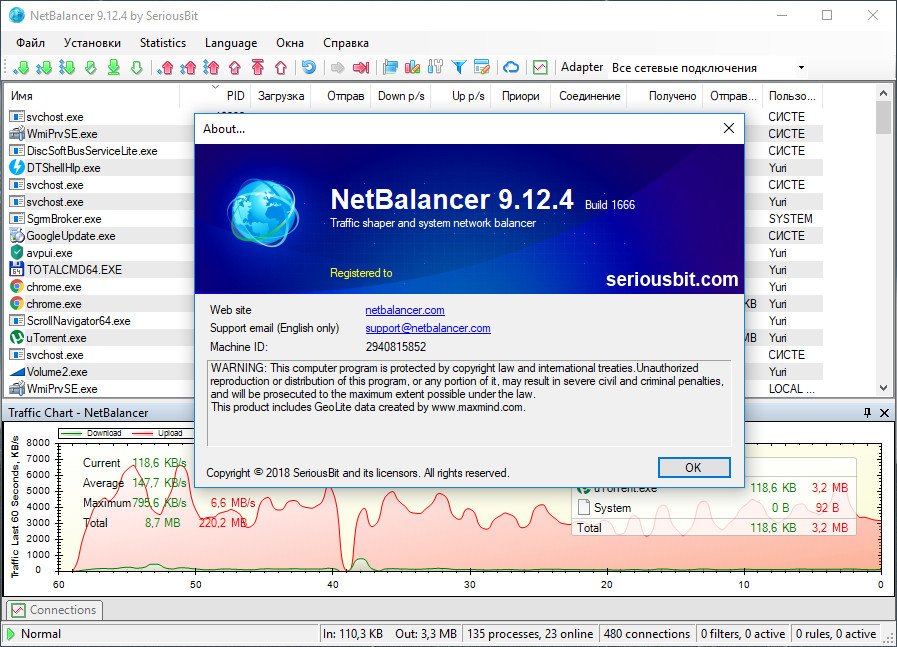The height and width of the screenshot is (647, 897).
Task: Toggle the traffic chart toolbar icon
Action: point(540,68)
